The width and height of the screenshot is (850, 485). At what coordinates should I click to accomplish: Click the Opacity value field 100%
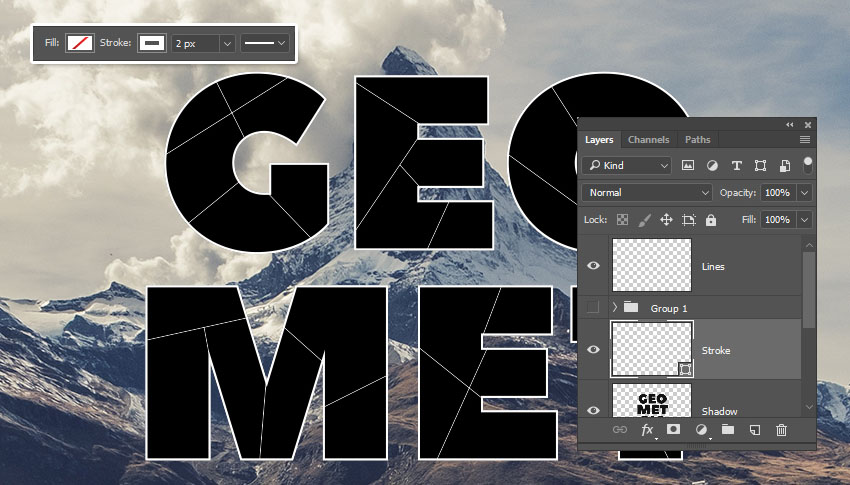coord(778,192)
